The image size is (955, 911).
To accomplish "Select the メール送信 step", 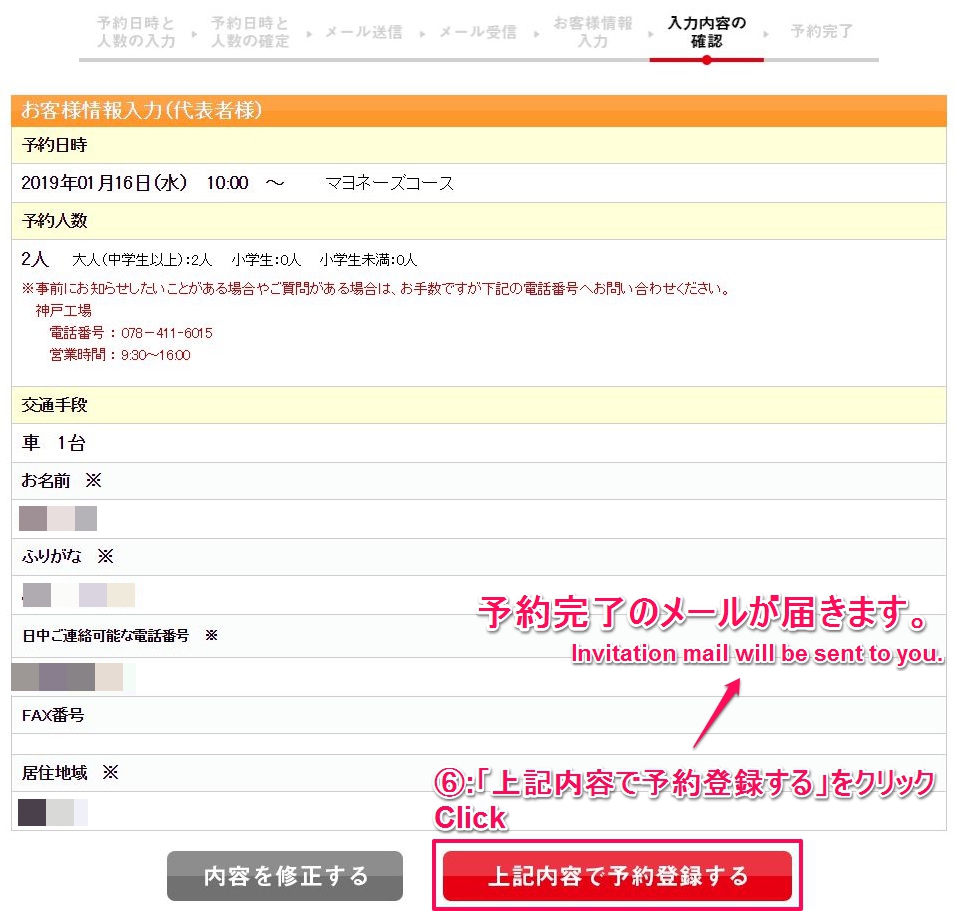I will (x=364, y=32).
